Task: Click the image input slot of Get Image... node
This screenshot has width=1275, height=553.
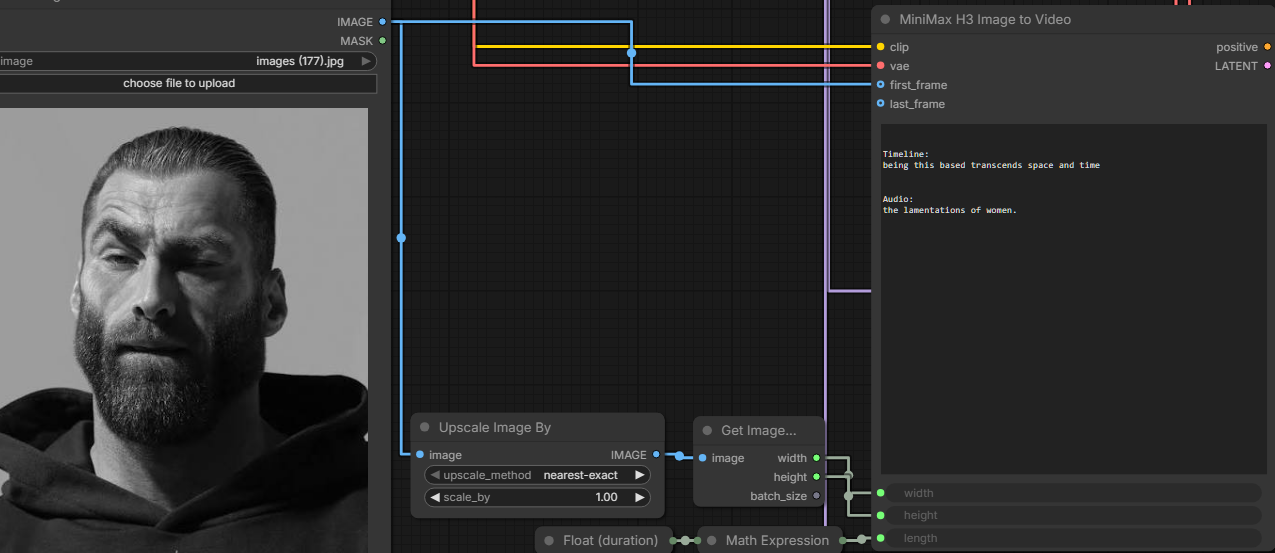Action: [x=703, y=458]
